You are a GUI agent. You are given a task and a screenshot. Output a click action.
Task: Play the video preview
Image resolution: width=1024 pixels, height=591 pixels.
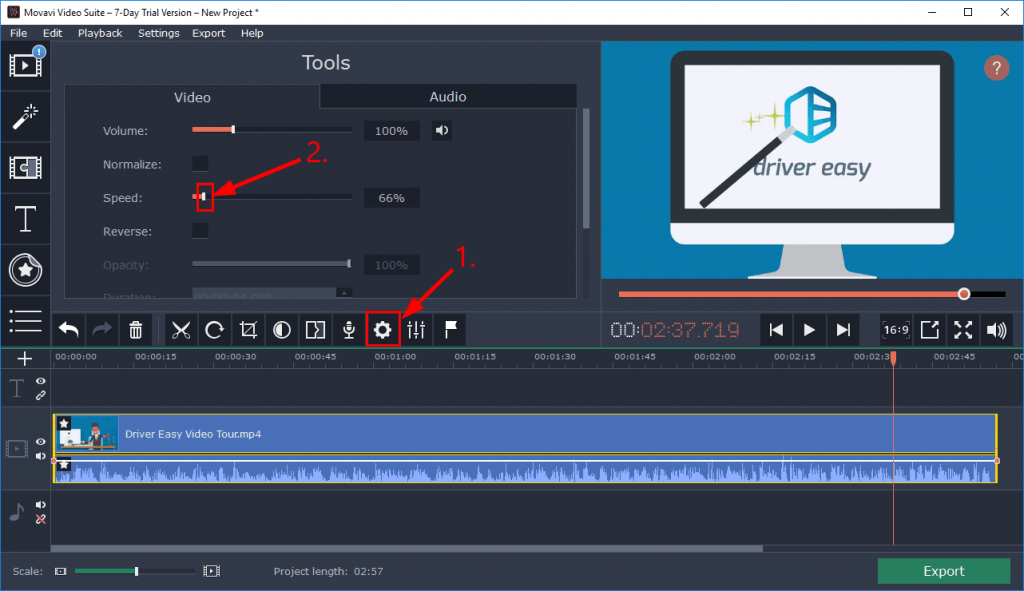pos(809,330)
